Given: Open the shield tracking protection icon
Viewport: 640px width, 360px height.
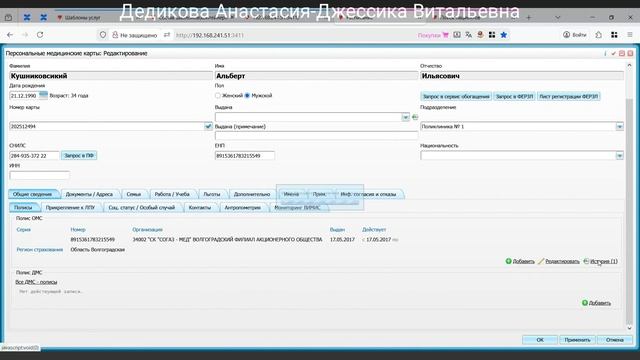Looking at the screenshot, I should click(x=103, y=35).
